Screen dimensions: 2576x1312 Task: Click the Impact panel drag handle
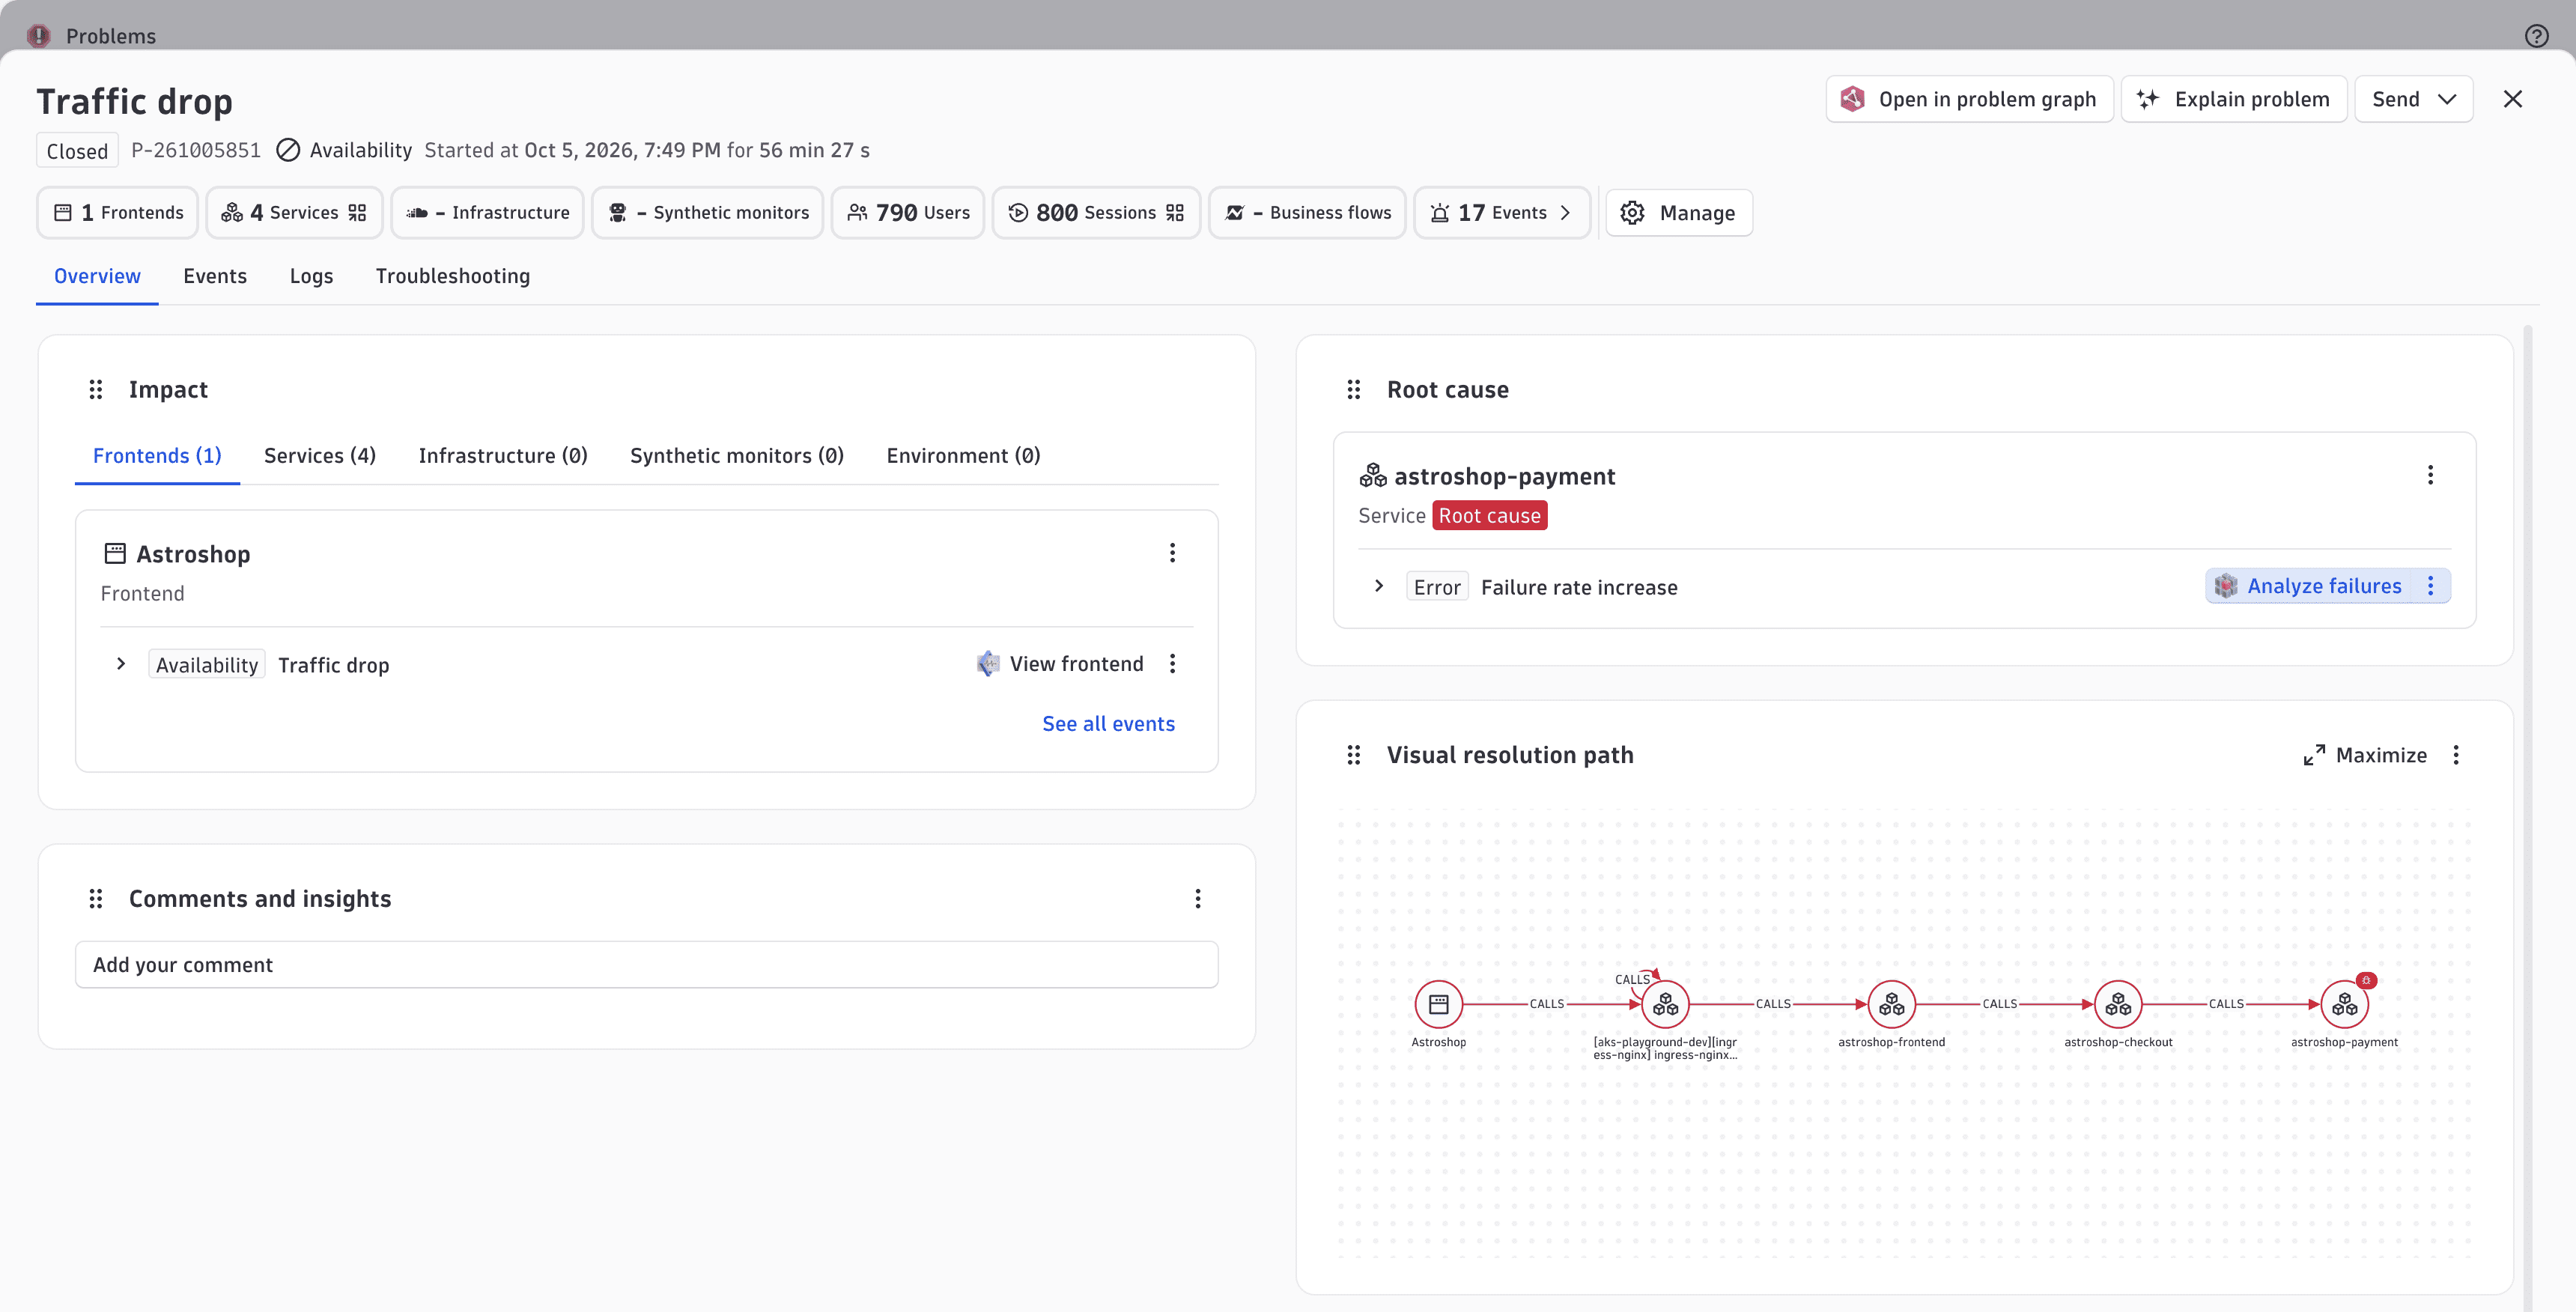(96, 389)
